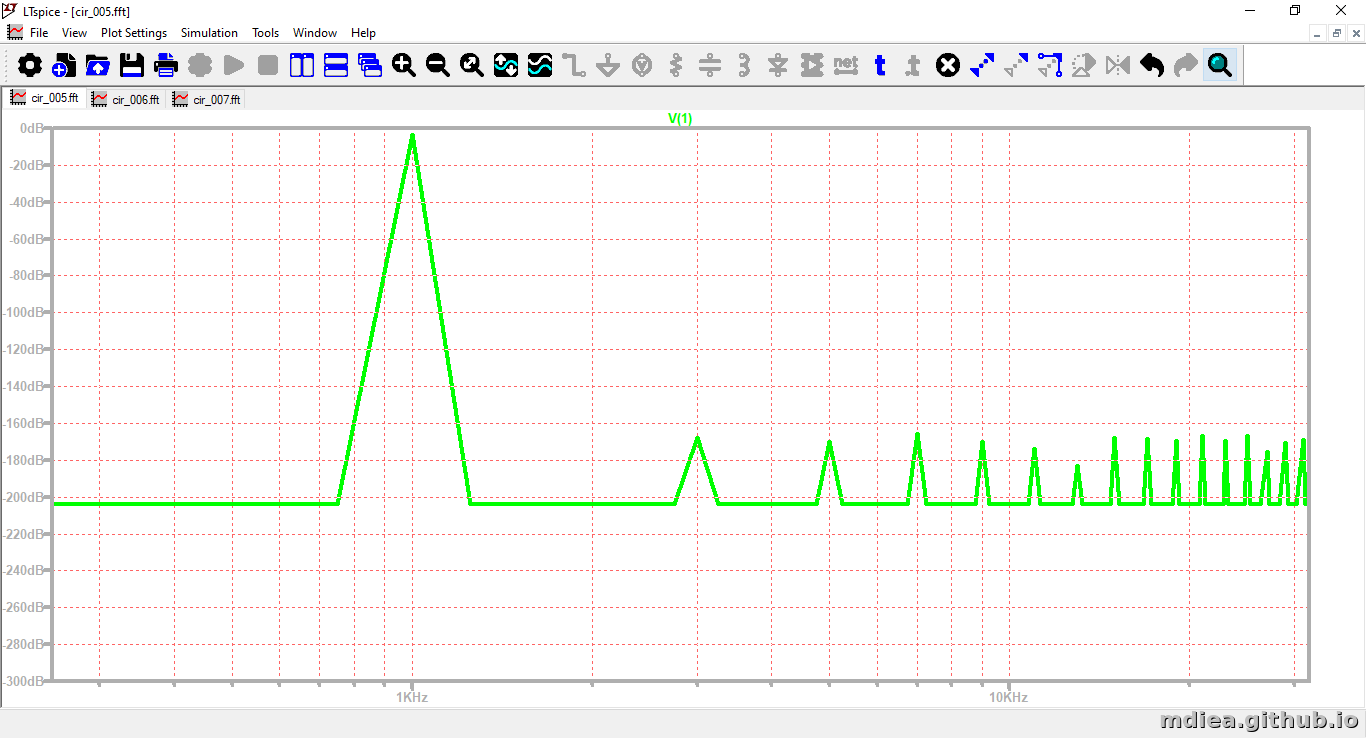Undo the last action
The height and width of the screenshot is (738, 1366).
coord(1152,66)
